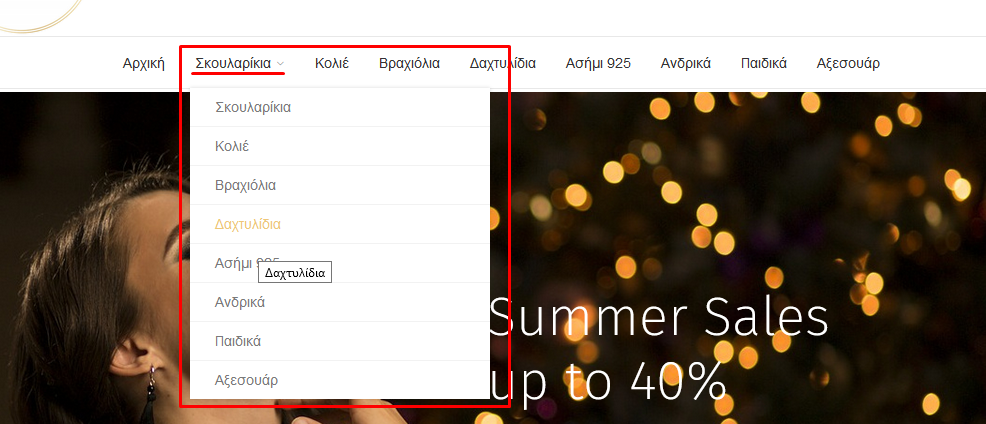Select Ασήμι 925 in the dropdown list
This screenshot has width=986, height=424.
(340, 263)
